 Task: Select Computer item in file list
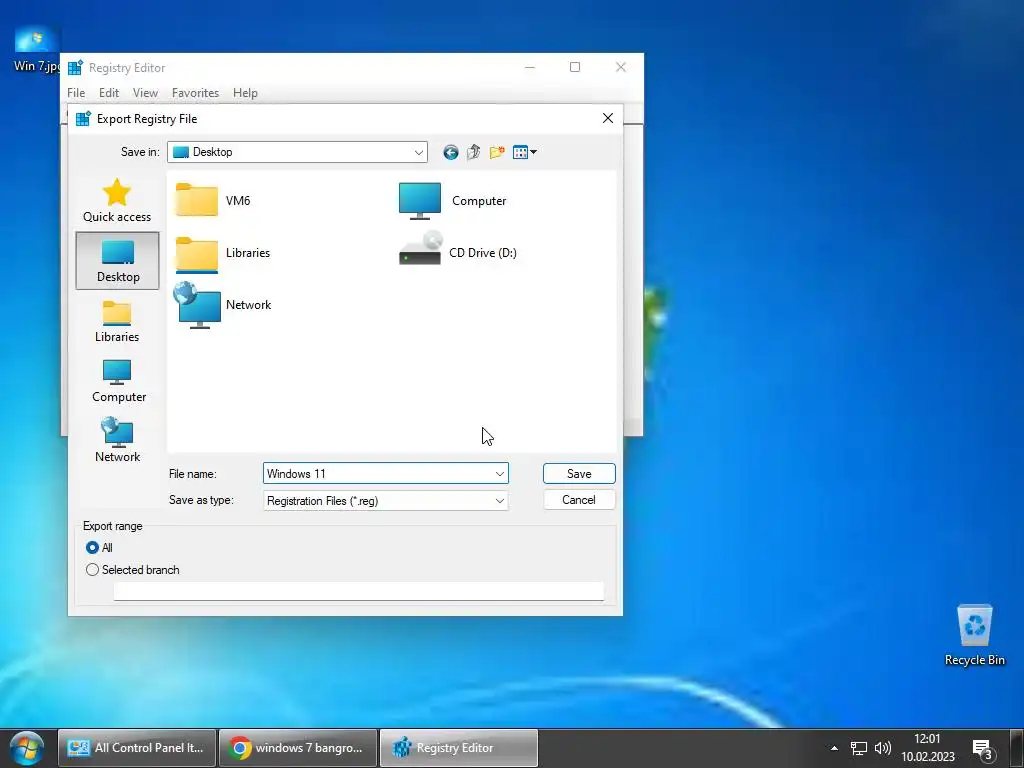click(x=453, y=200)
